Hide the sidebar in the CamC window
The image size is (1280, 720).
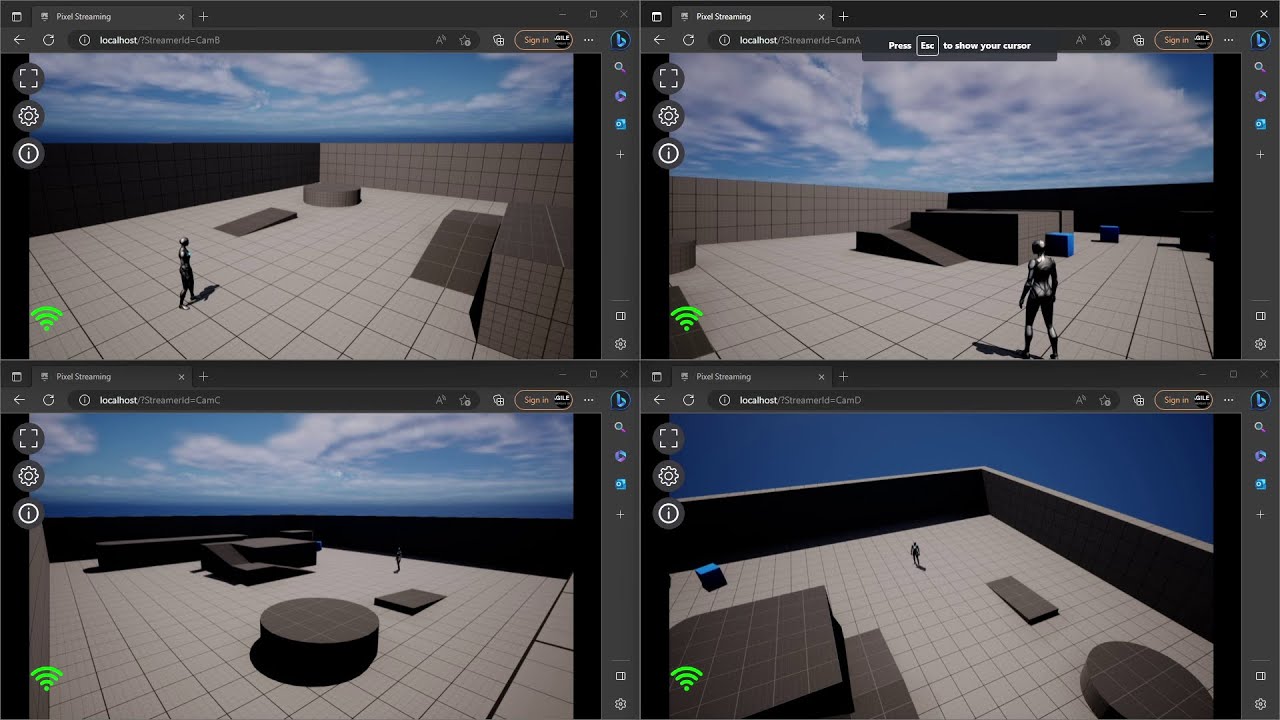(x=620, y=676)
